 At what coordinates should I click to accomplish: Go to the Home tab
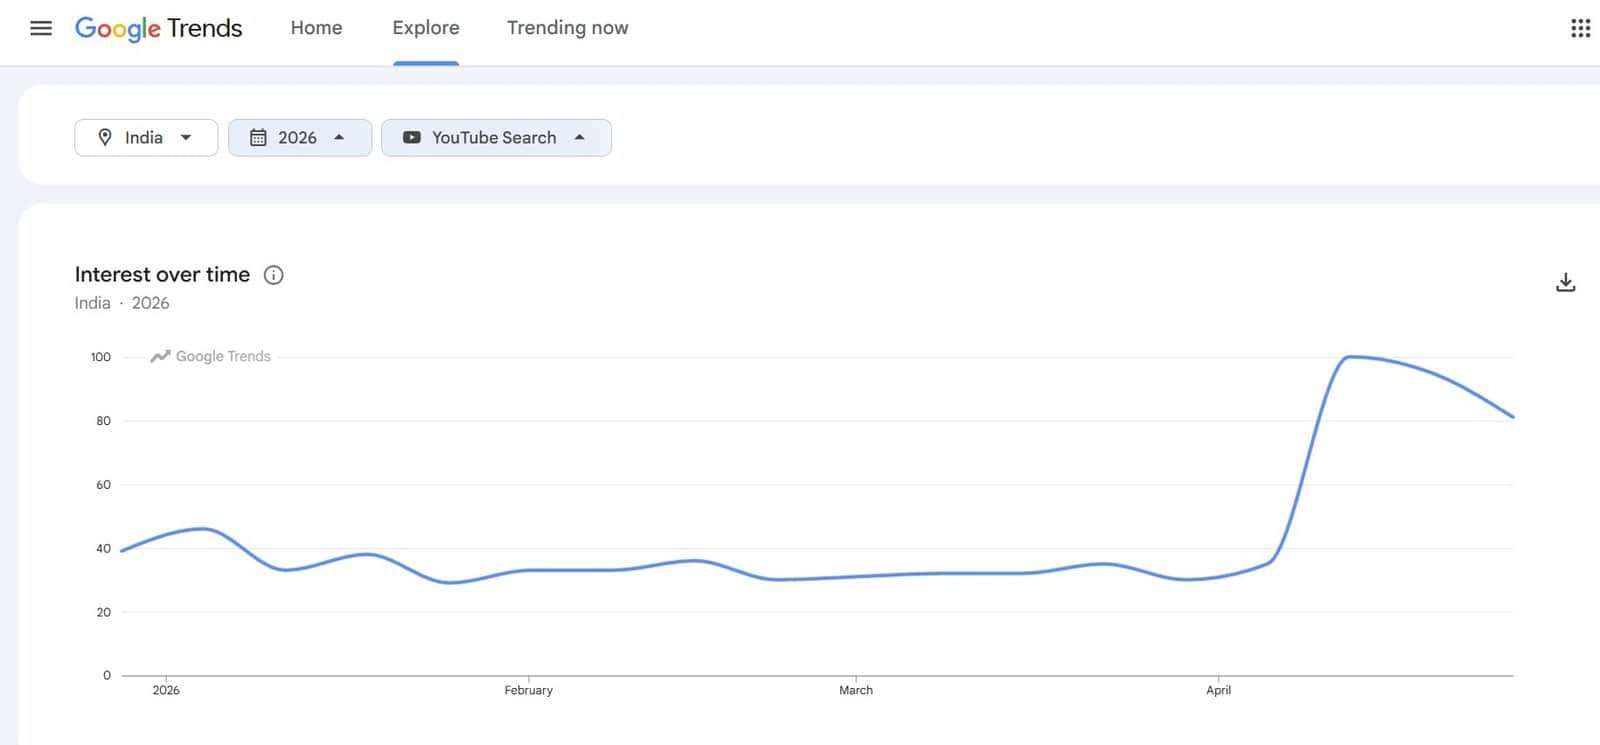point(316,28)
